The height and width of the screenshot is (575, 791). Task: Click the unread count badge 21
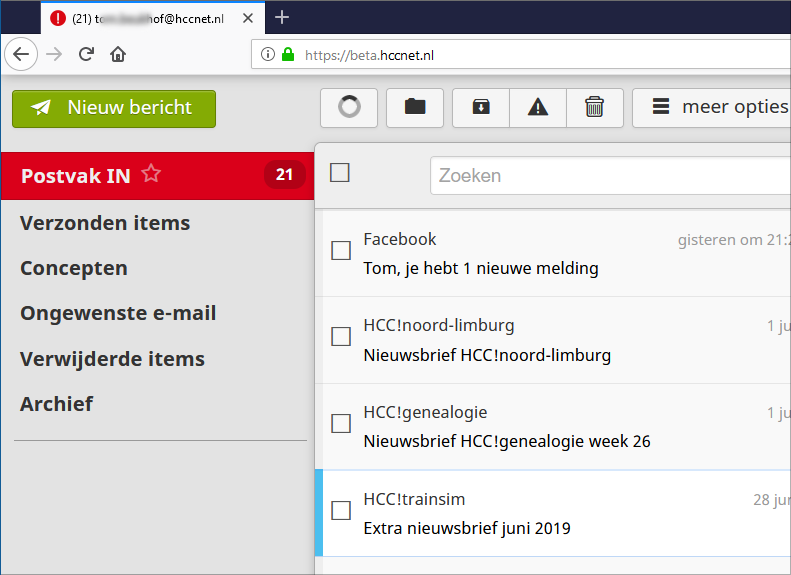coord(285,175)
